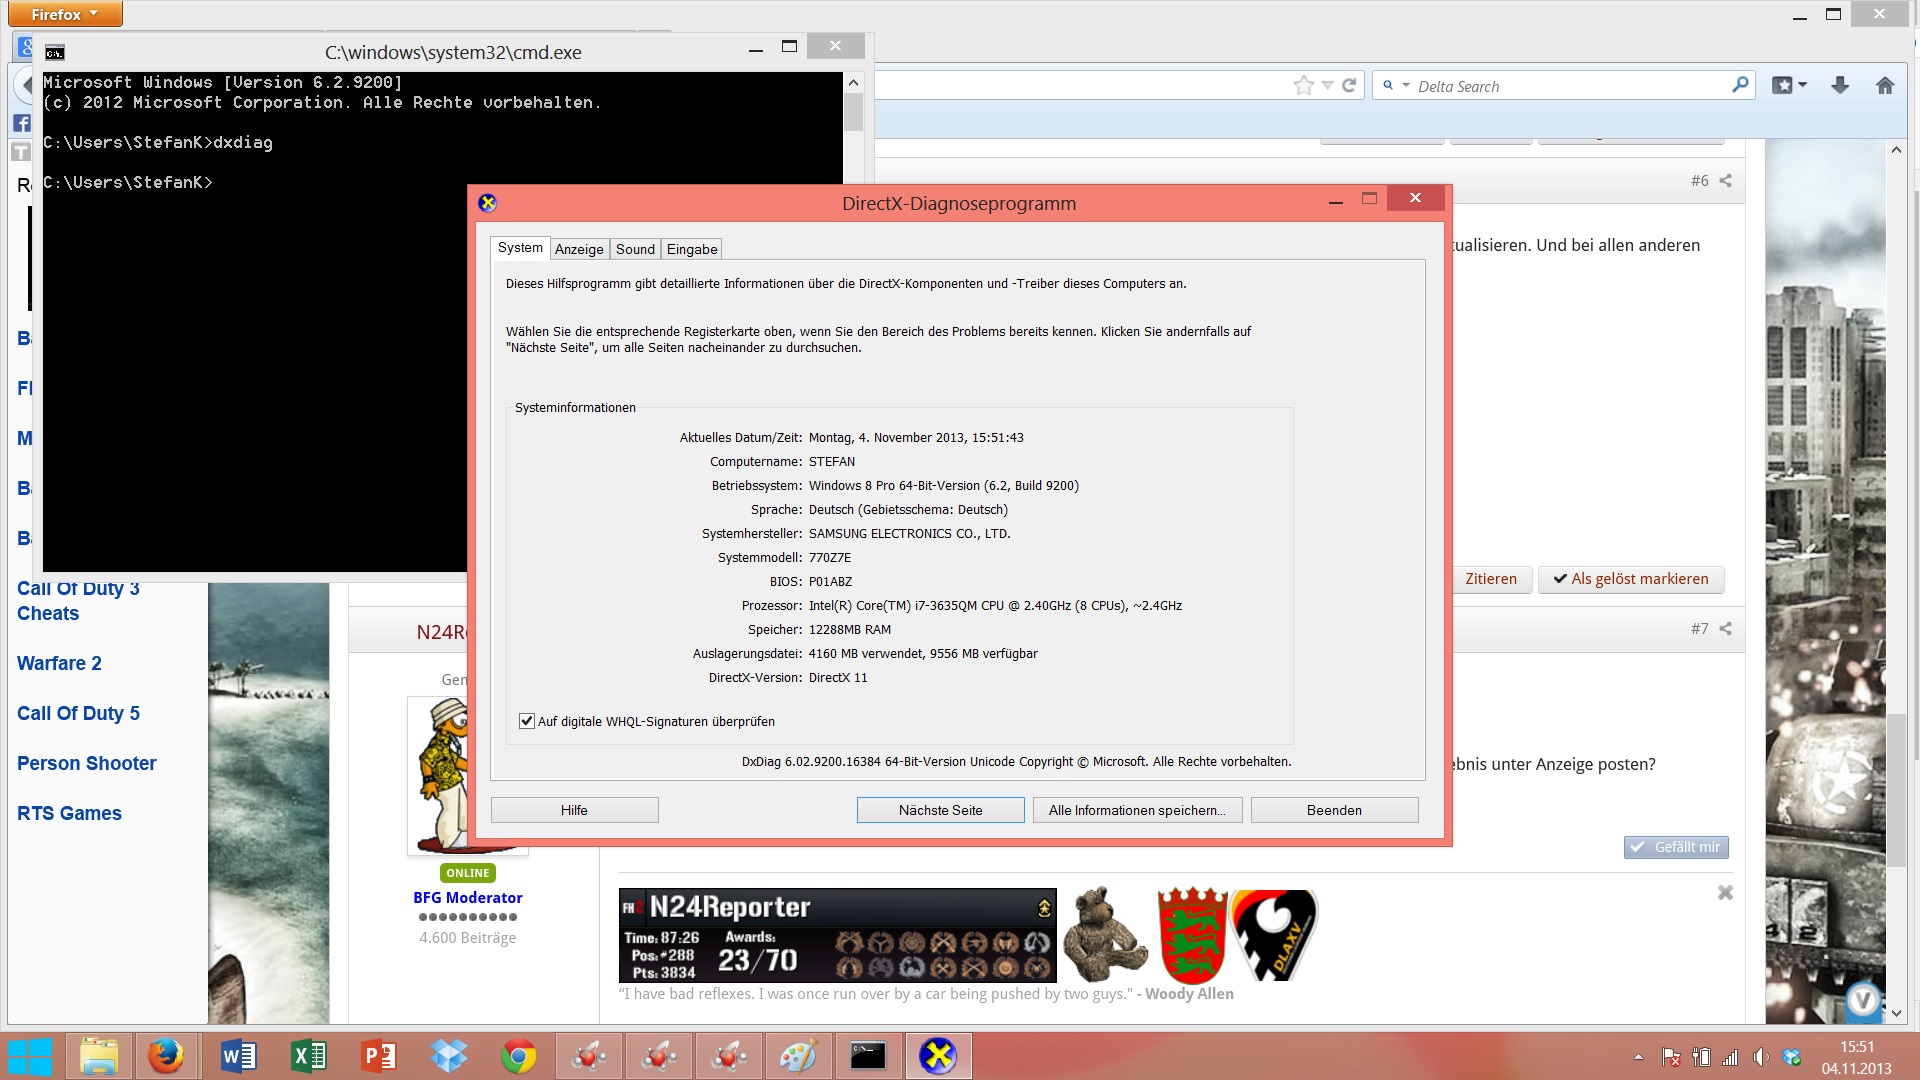Click the magnifier search button
1920x1080 pixels.
[x=1740, y=85]
